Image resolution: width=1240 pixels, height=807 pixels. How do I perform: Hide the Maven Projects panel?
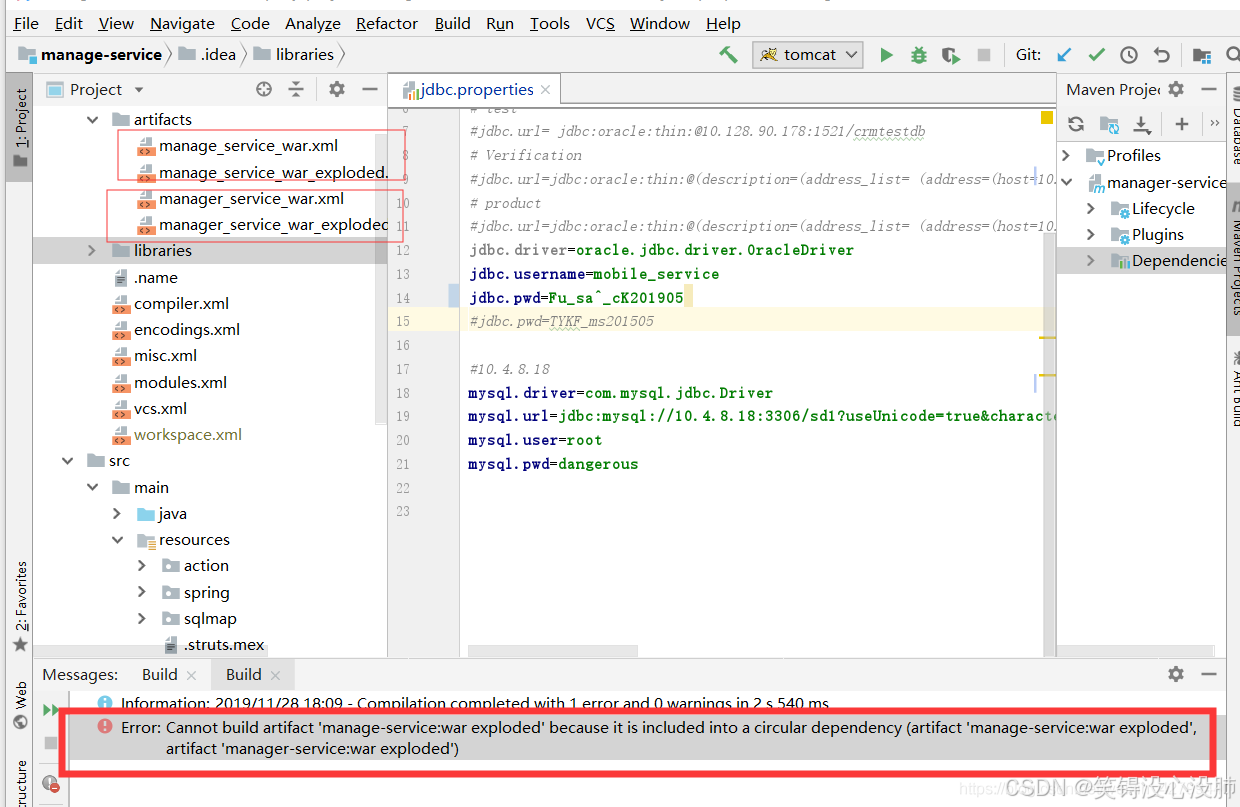pos(1209,89)
